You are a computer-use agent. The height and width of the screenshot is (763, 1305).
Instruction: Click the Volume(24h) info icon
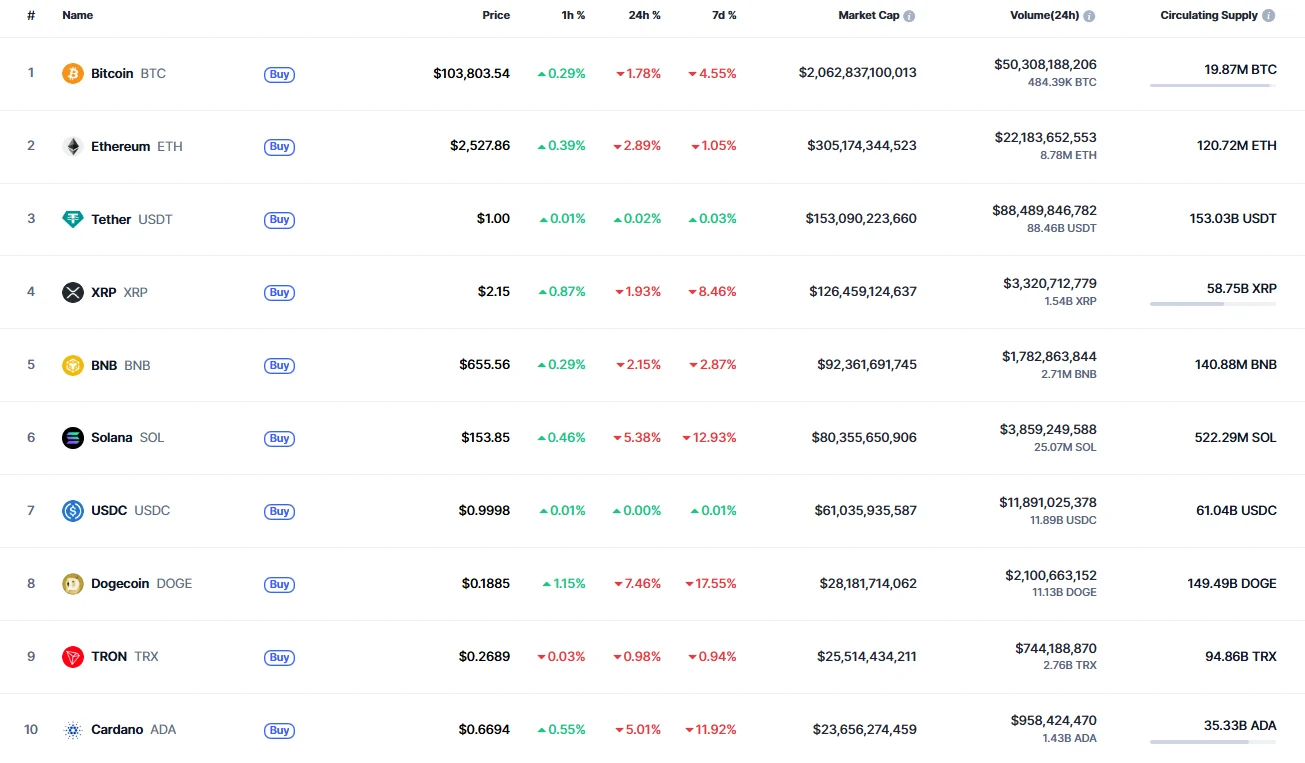pyautogui.click(x=1089, y=16)
